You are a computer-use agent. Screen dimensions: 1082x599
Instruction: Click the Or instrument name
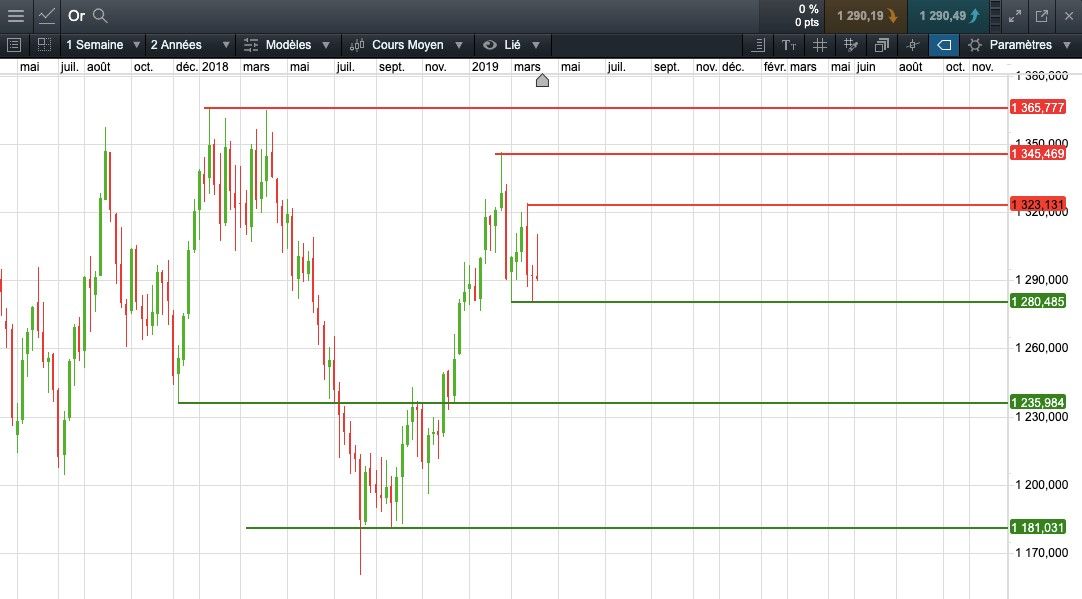77,15
